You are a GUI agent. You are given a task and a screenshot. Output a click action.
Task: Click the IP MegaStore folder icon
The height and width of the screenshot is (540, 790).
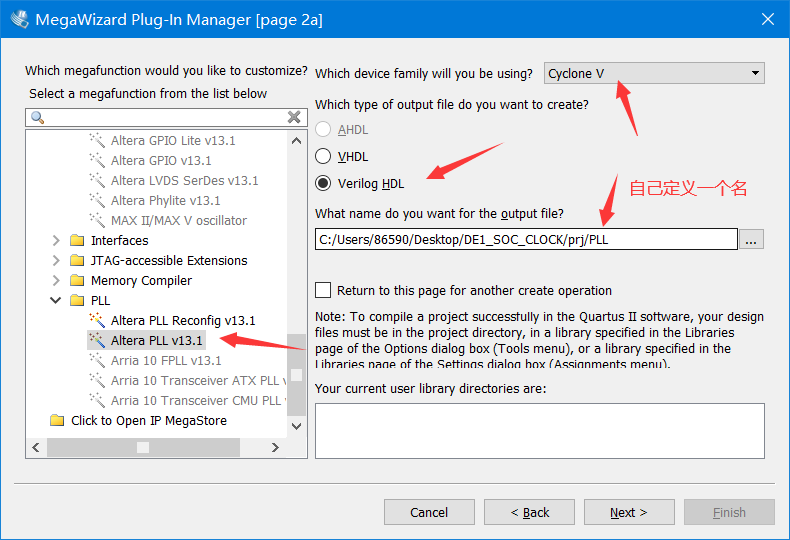click(x=57, y=420)
